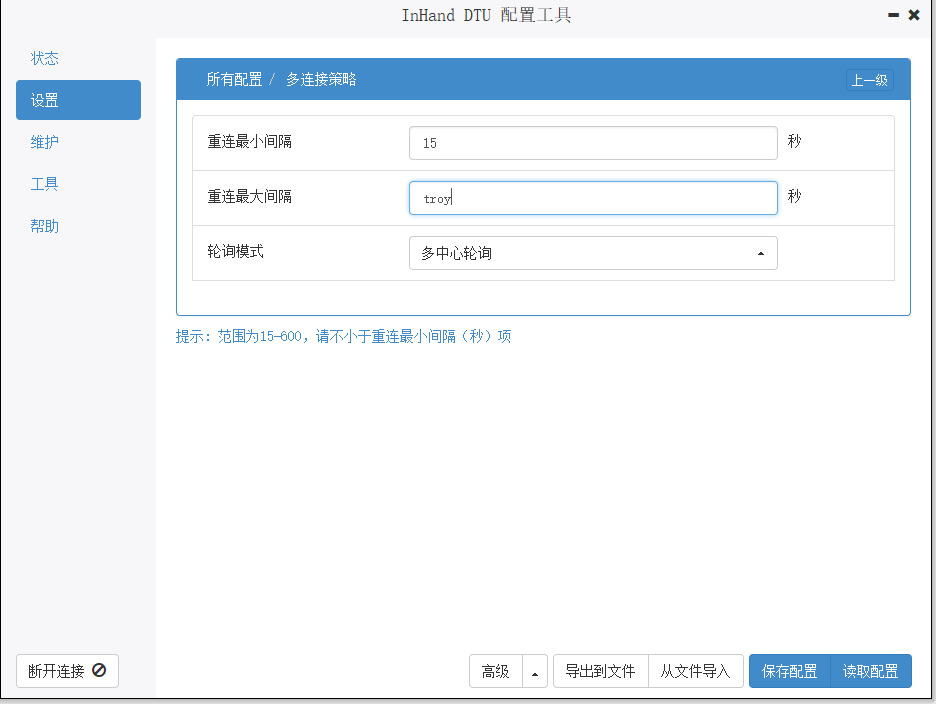936x704 pixels.
Task: Save with the 保存配置 button
Action: point(789,671)
